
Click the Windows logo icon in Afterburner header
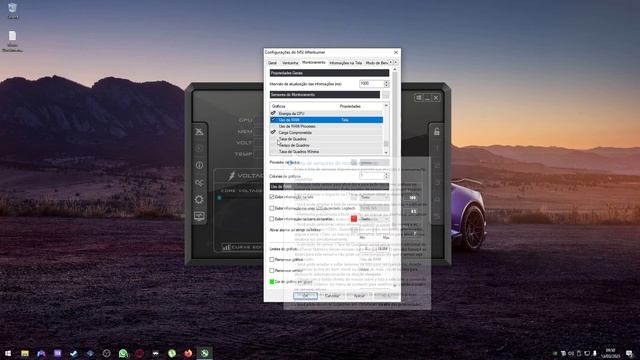(419, 98)
